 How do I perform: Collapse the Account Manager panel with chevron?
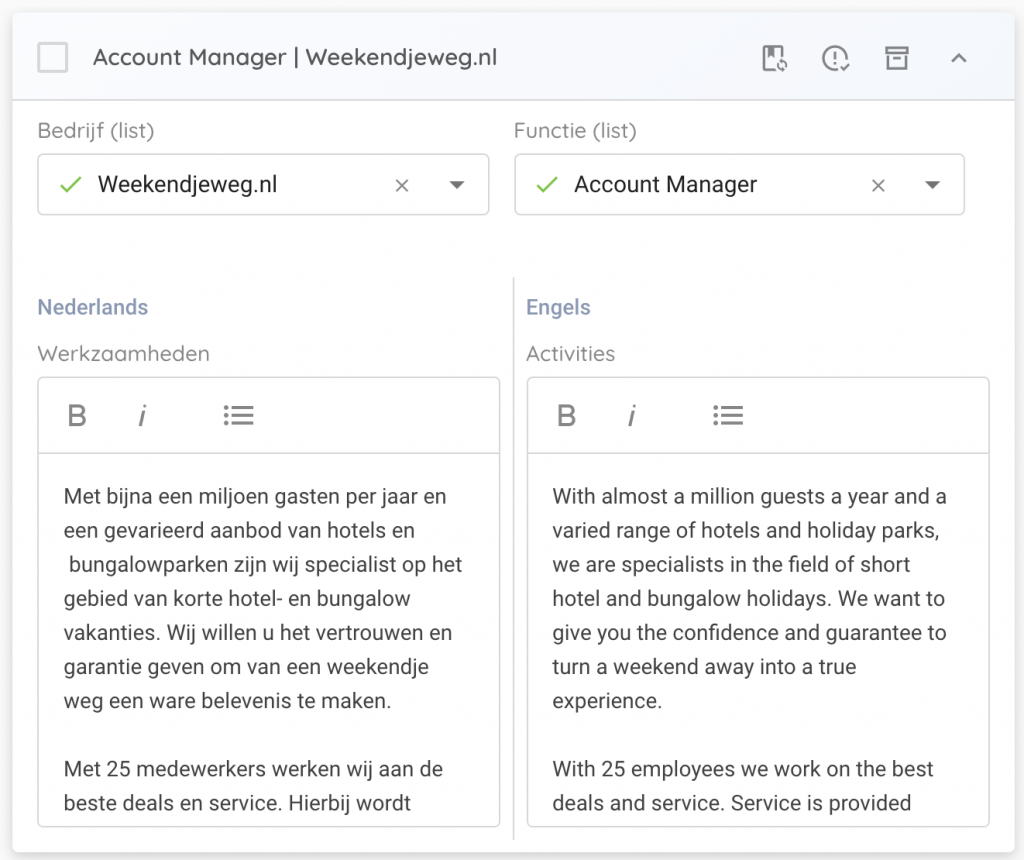click(958, 58)
